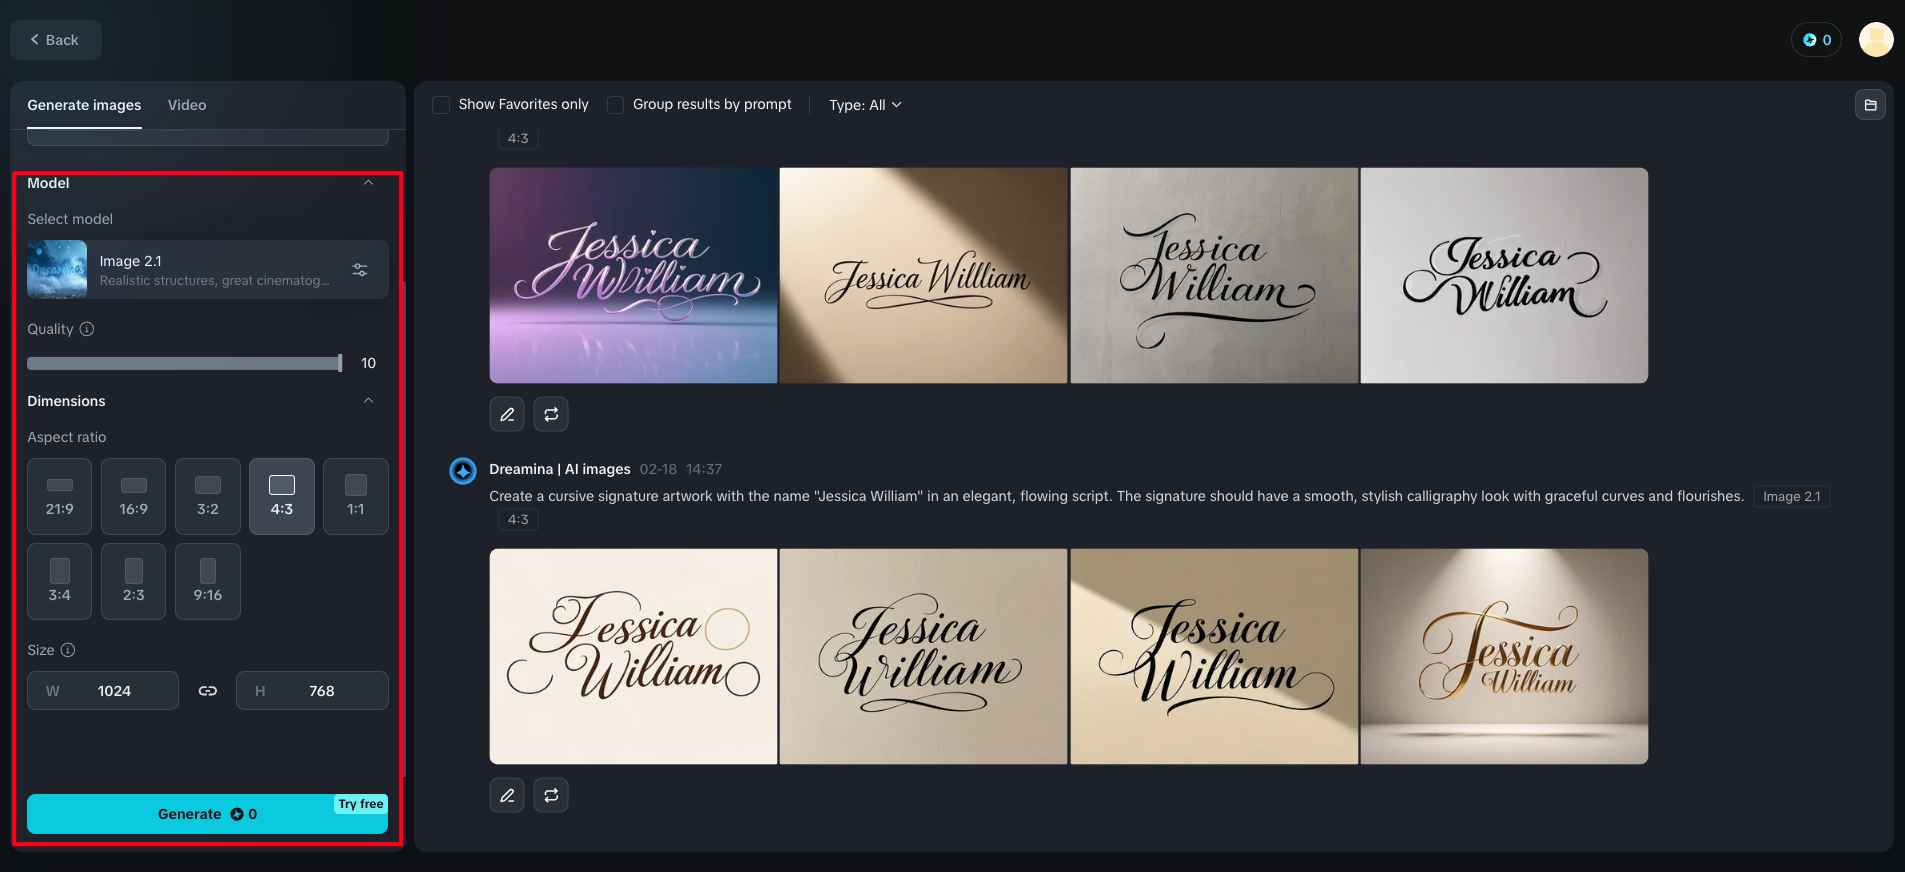Open bottom-row image with diagonal tan shadow
Image resolution: width=1905 pixels, height=872 pixels.
[1214, 656]
